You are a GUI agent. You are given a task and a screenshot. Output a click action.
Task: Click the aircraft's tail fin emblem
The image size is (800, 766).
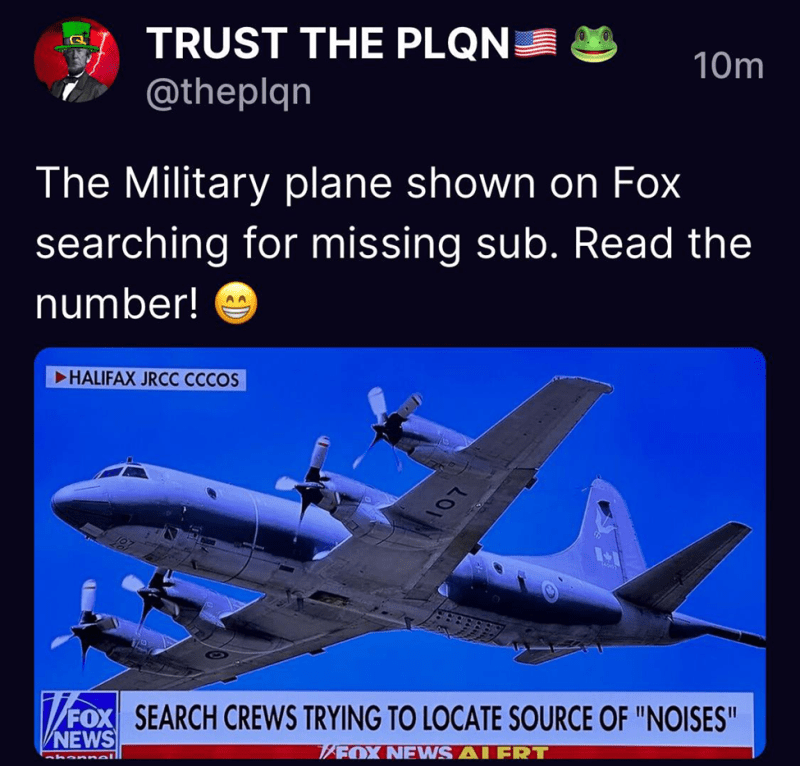tap(603, 518)
